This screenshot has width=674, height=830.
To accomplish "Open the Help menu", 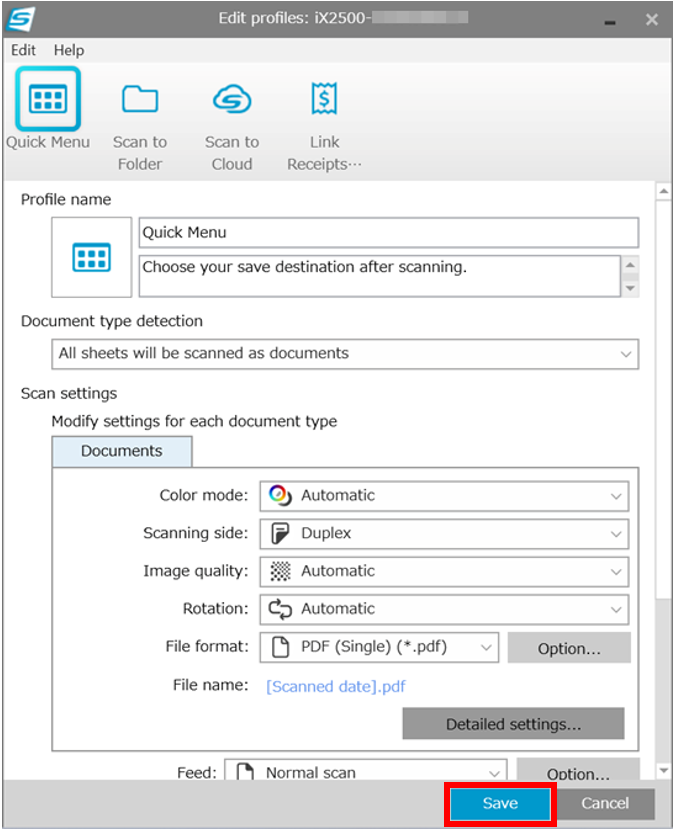I will pos(69,50).
